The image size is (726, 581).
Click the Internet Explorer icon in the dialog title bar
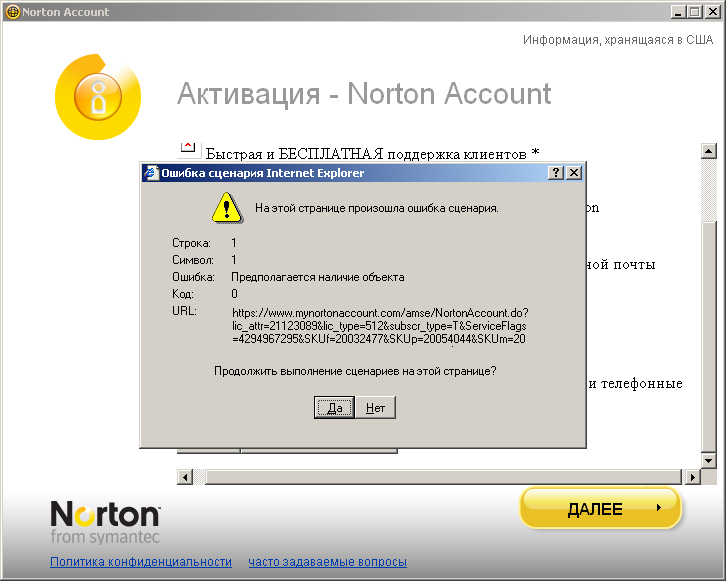pyautogui.click(x=150, y=173)
